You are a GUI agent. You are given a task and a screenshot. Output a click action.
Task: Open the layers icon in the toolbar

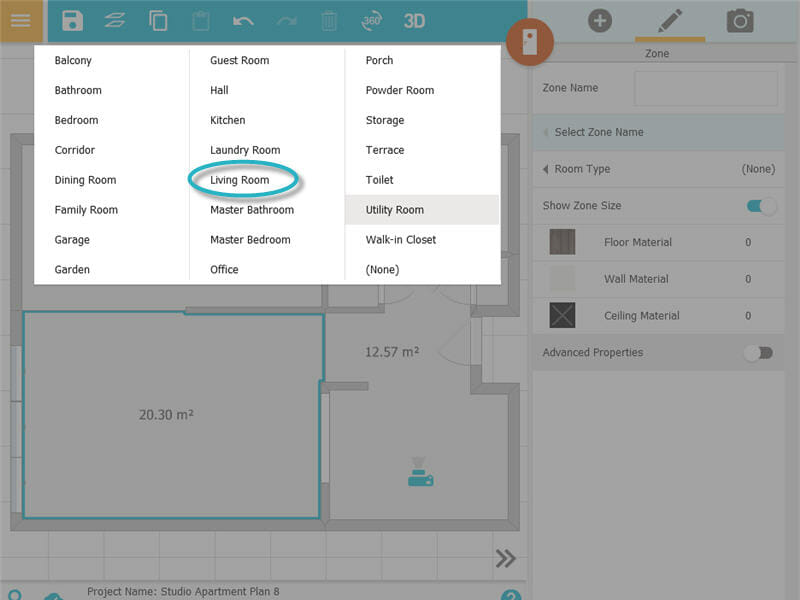115,21
